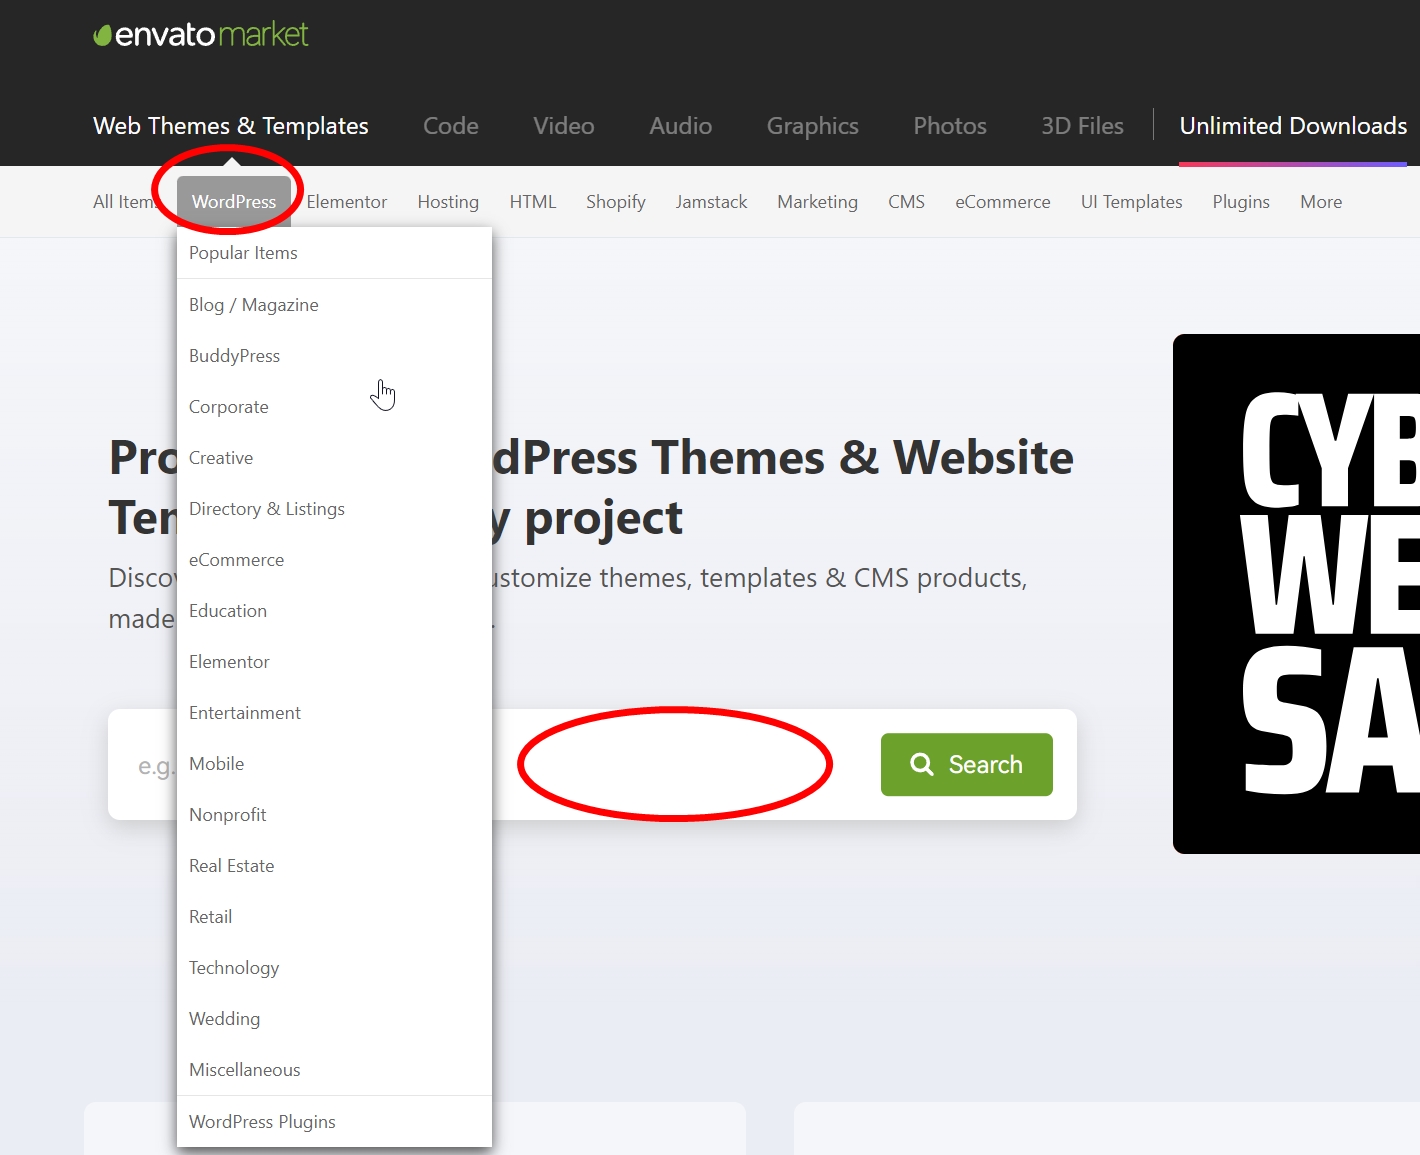Select Real Estate themes
Screen dimensions: 1420x1155
(x=334, y=866)
